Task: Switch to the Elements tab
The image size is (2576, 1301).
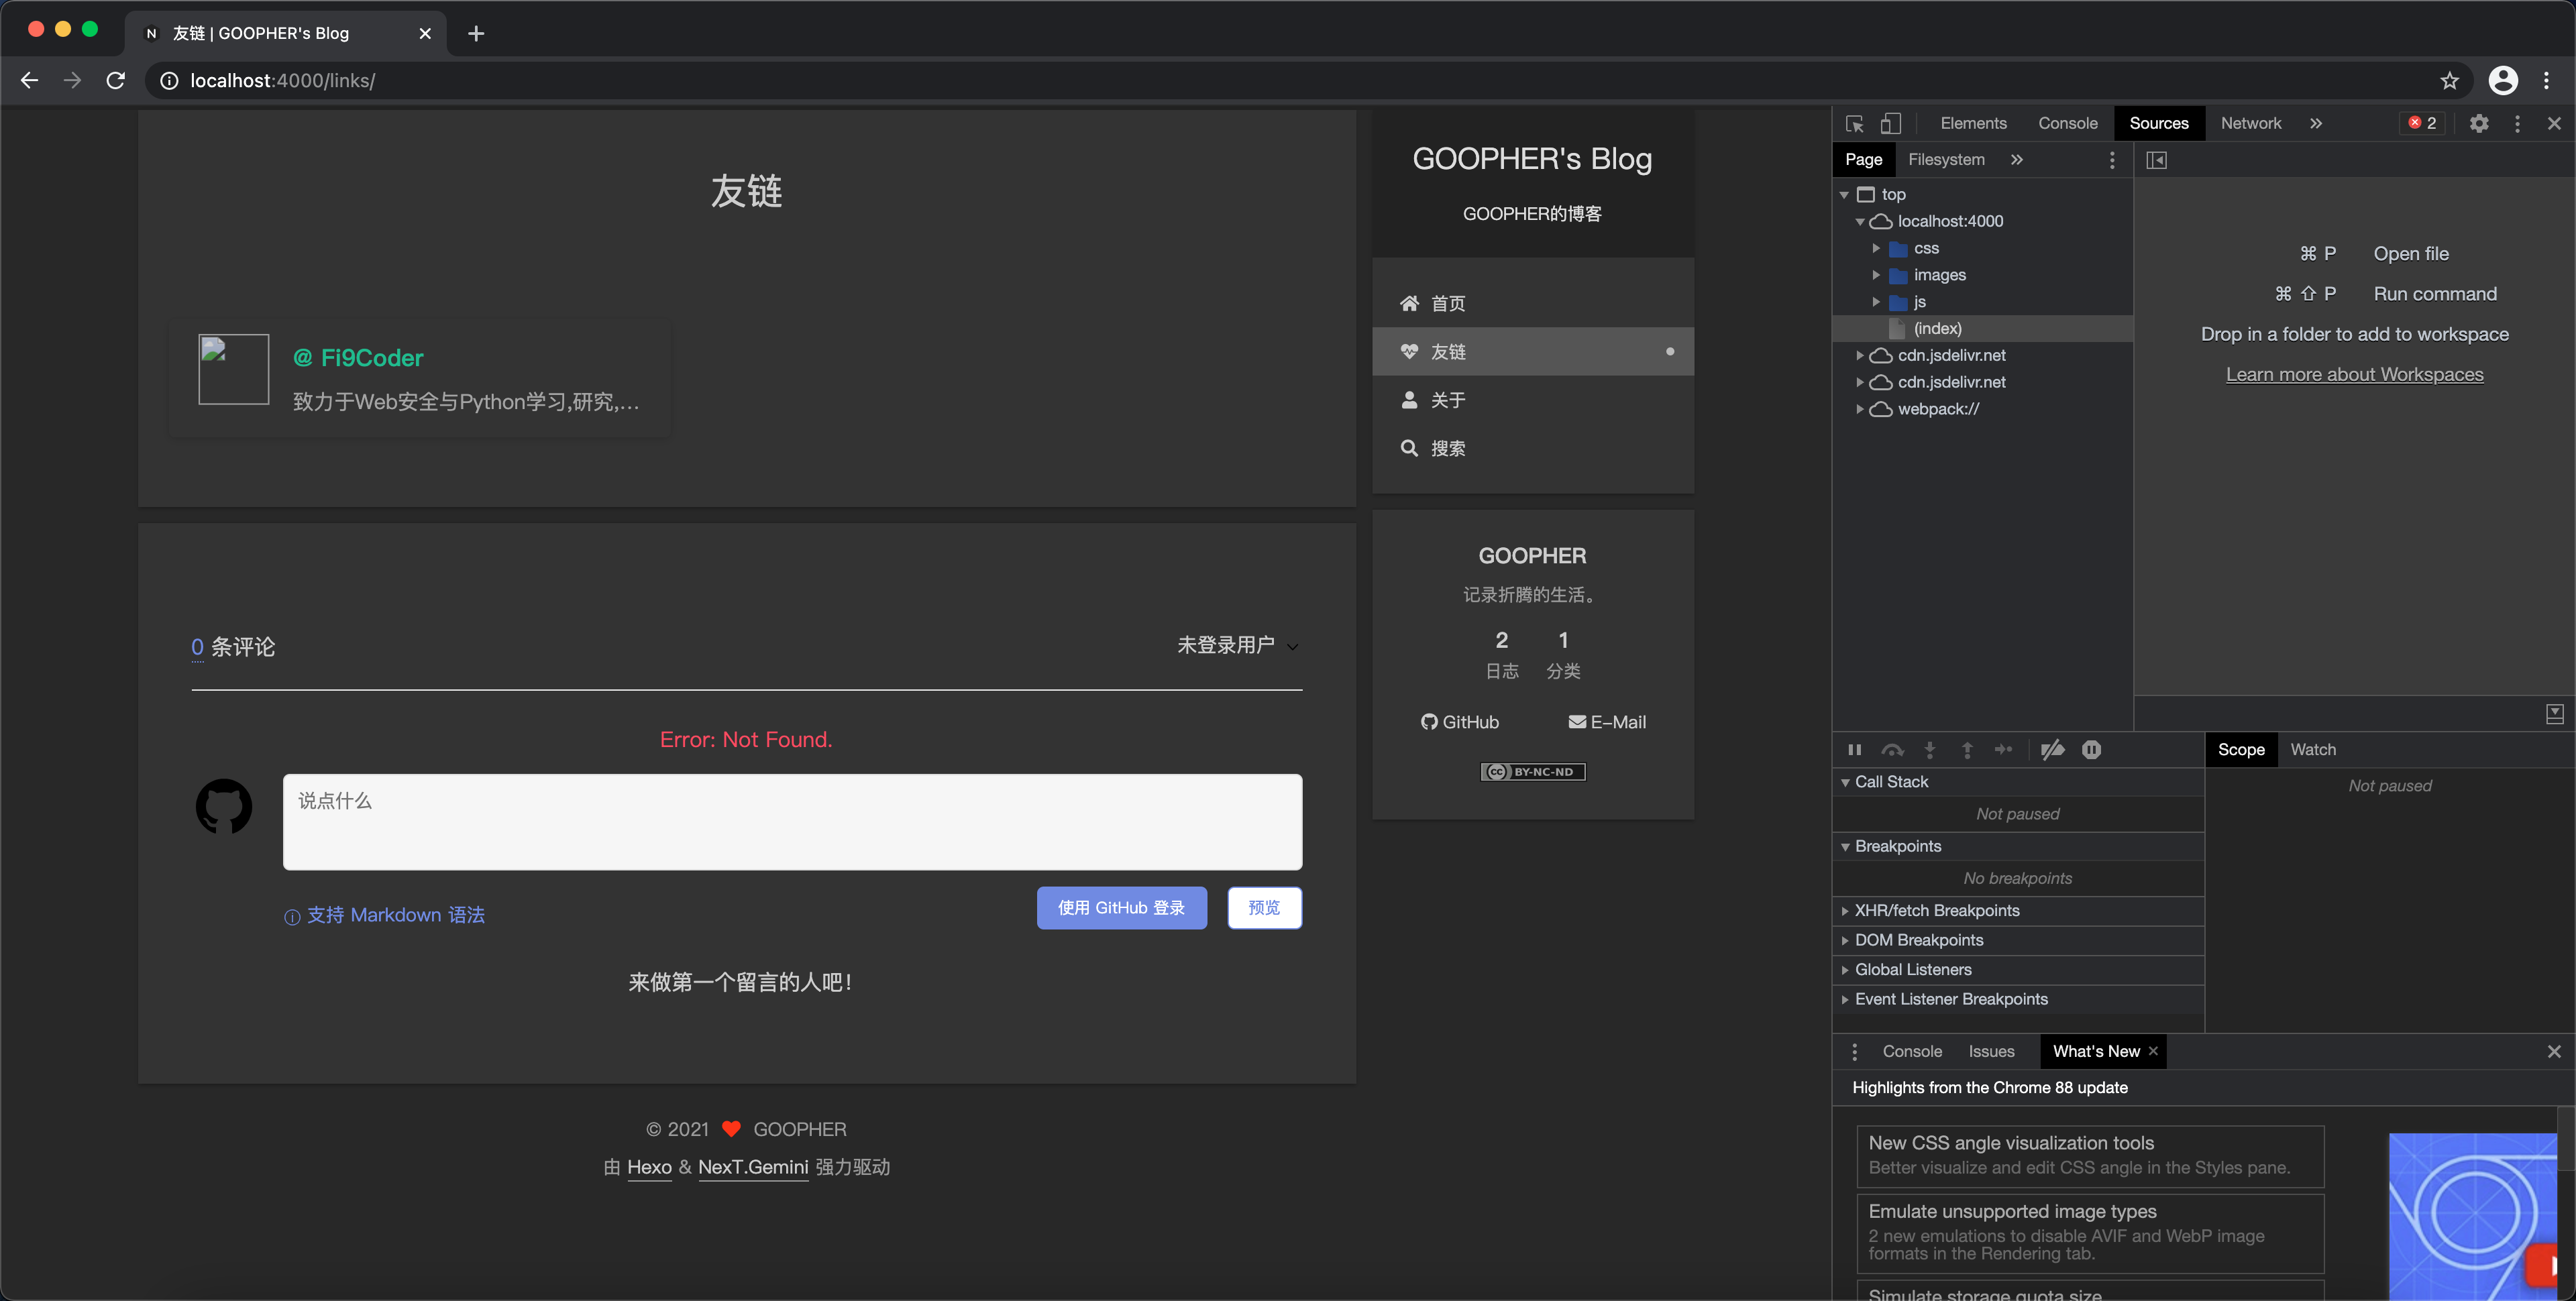Action: pos(1973,123)
